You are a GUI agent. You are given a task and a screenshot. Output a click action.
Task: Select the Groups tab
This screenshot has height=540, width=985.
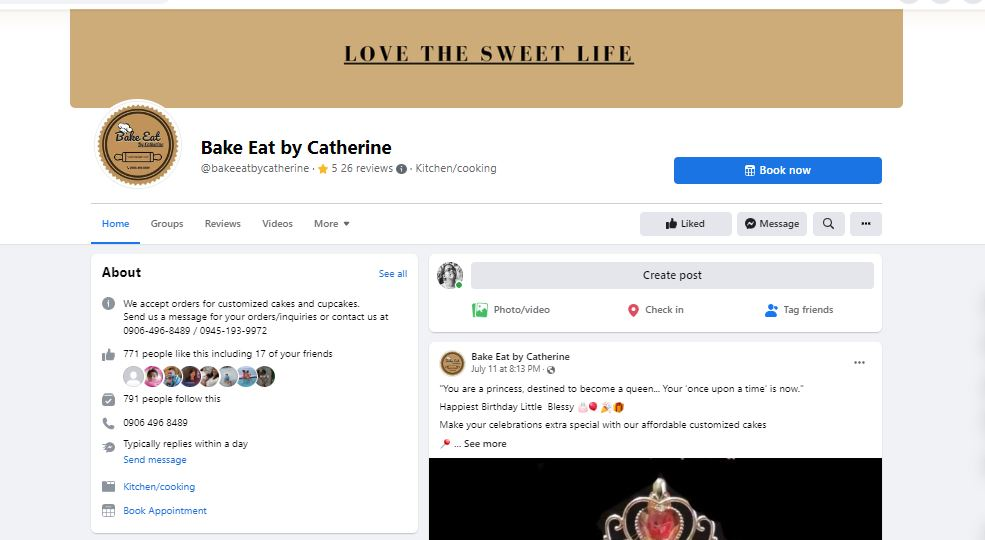point(167,224)
